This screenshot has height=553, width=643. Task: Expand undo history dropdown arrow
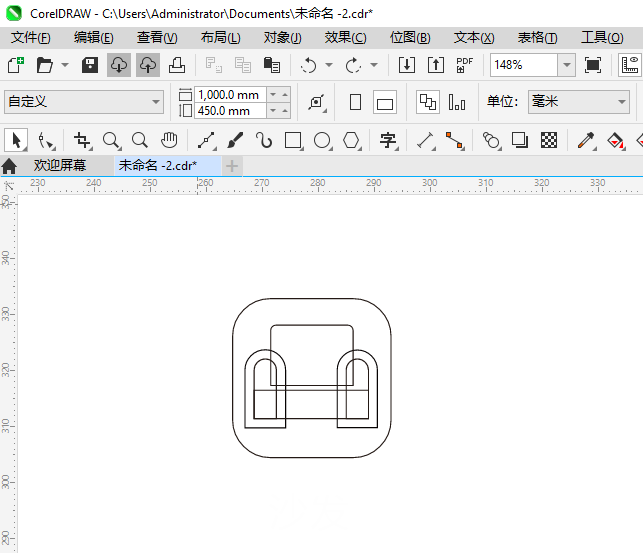point(329,65)
